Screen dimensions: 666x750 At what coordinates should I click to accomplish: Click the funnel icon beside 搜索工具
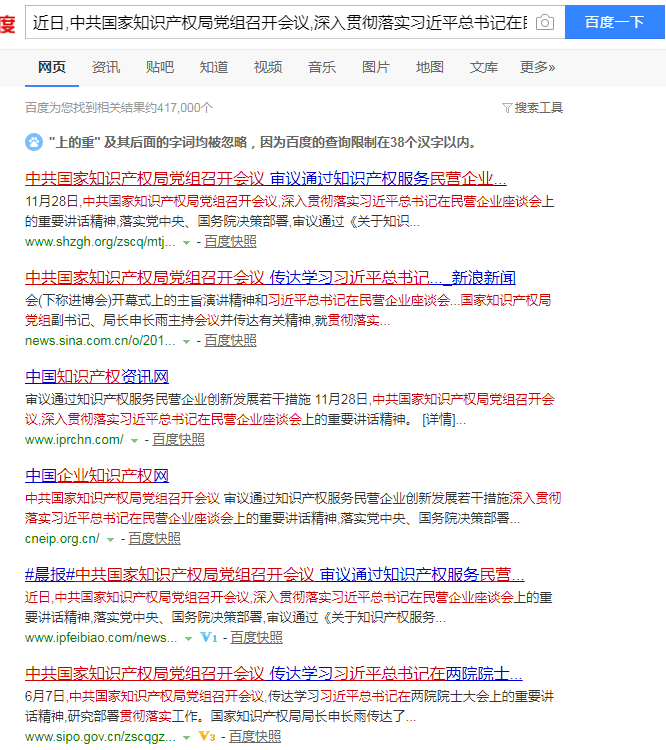[x=507, y=108]
